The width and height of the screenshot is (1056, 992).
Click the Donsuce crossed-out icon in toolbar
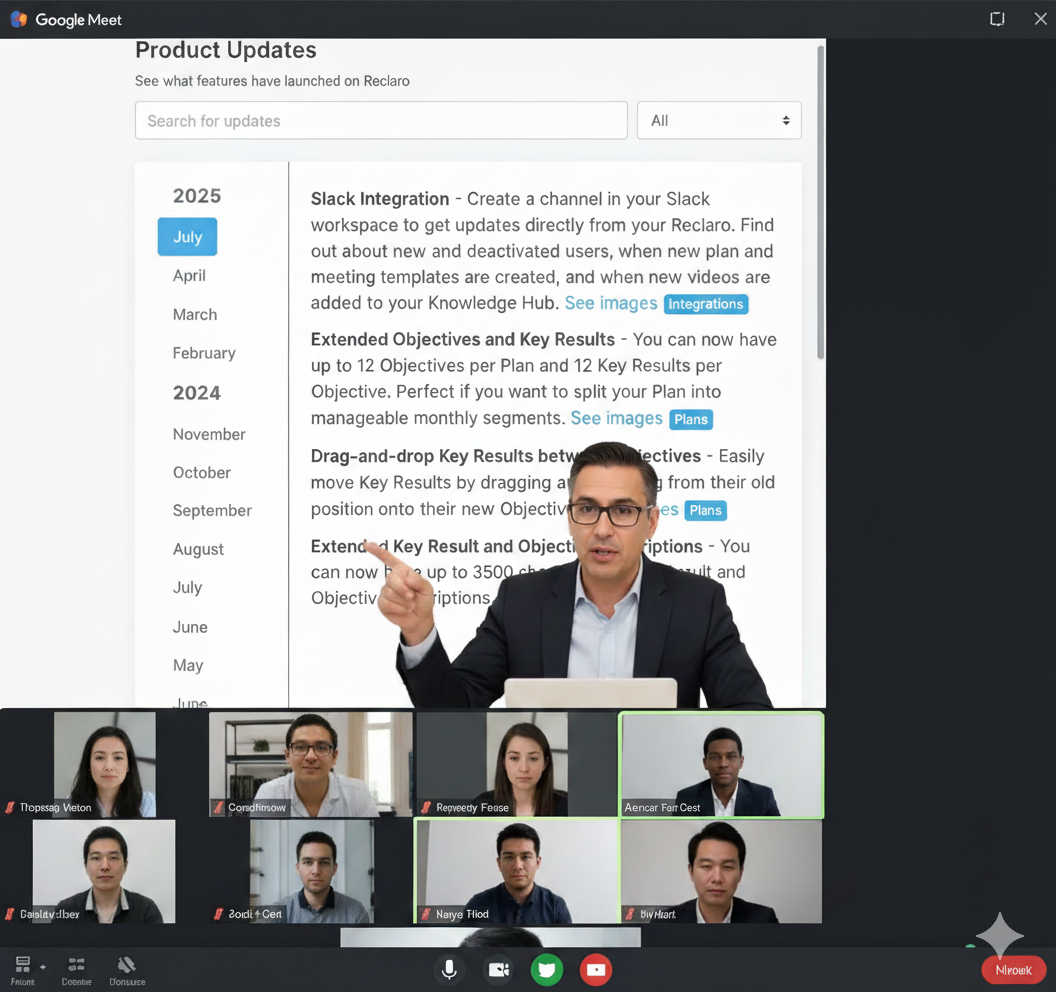tap(127, 964)
